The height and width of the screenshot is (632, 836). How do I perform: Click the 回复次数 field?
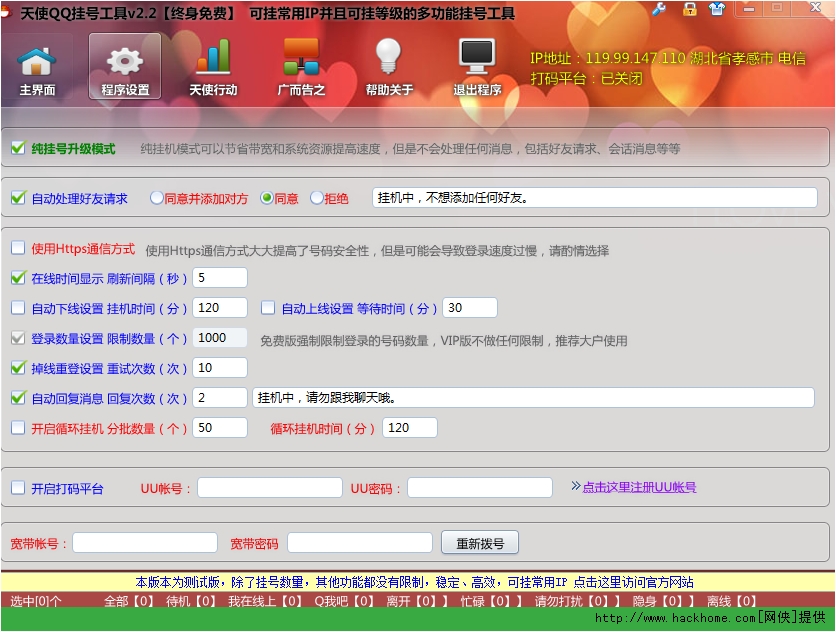[x=220, y=398]
